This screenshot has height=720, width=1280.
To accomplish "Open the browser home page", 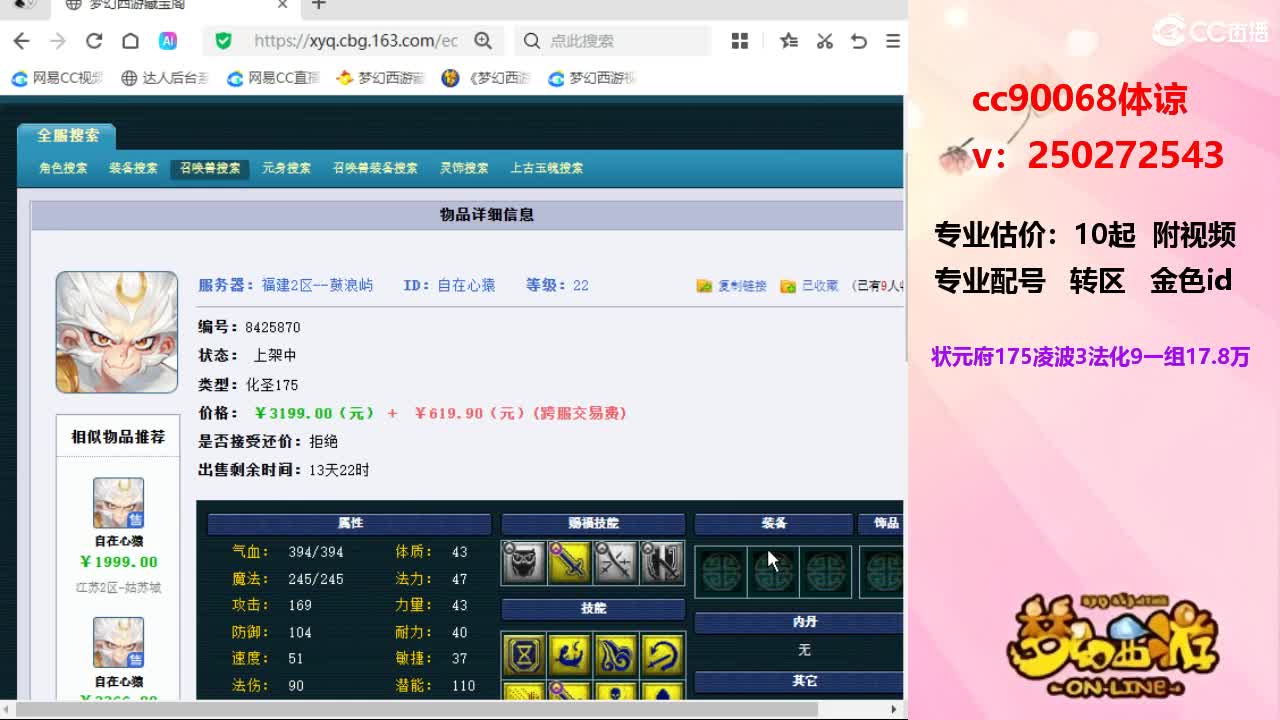I will (130, 41).
